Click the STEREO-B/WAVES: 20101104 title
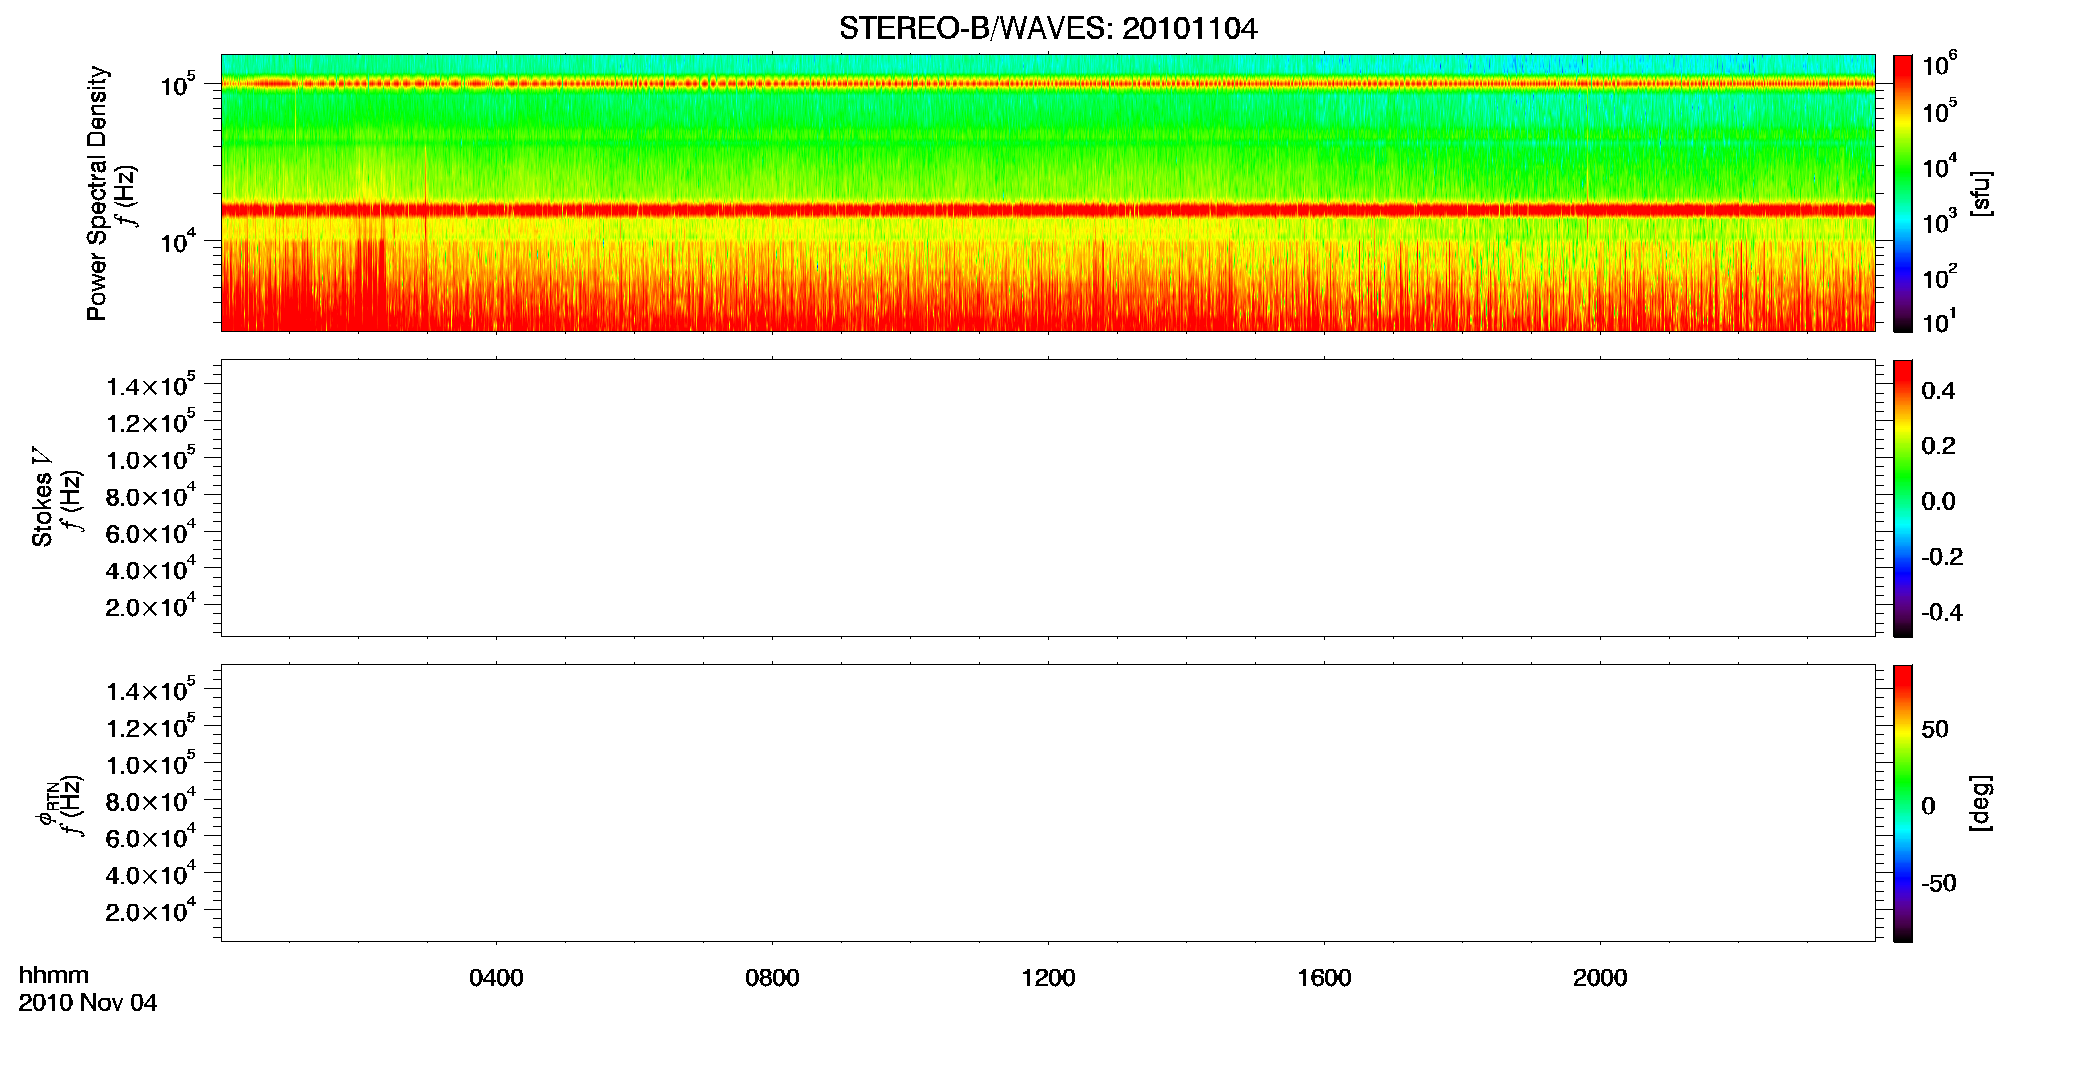Screen dimensions: 2096x1080 click(x=1047, y=28)
